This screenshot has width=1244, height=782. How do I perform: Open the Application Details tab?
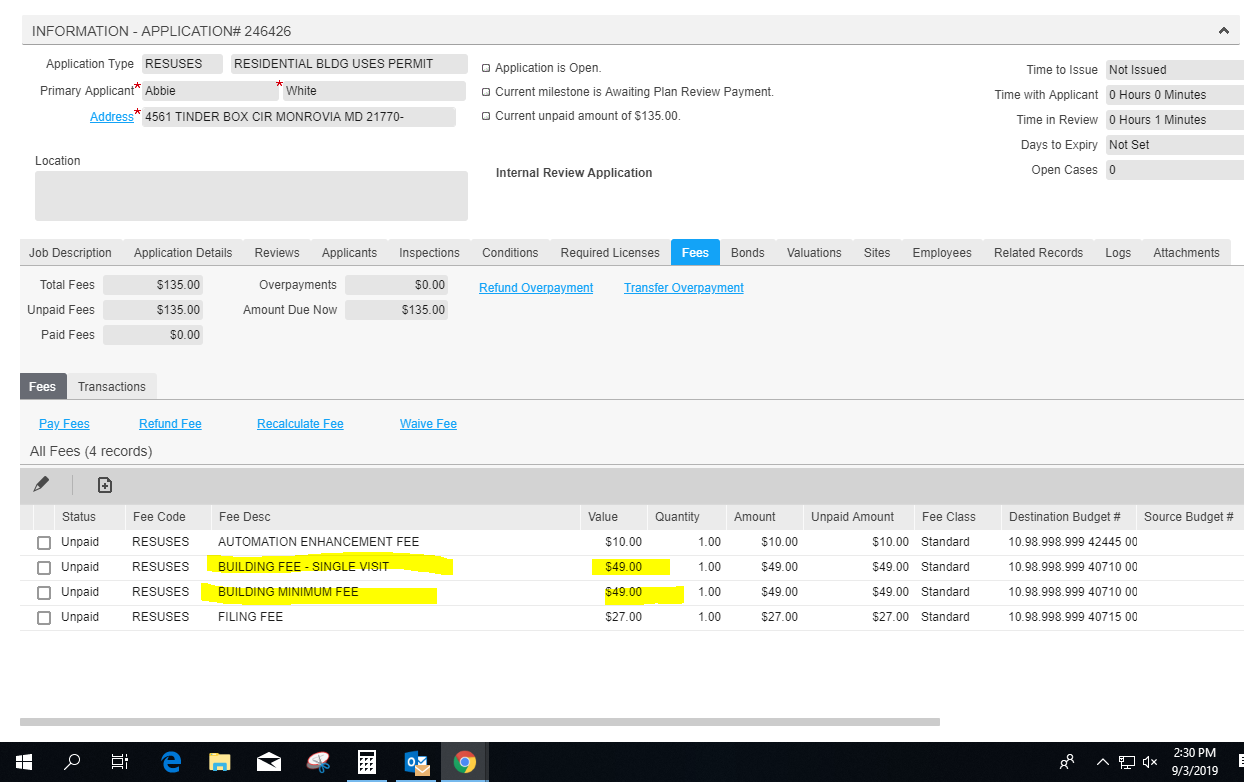(183, 253)
